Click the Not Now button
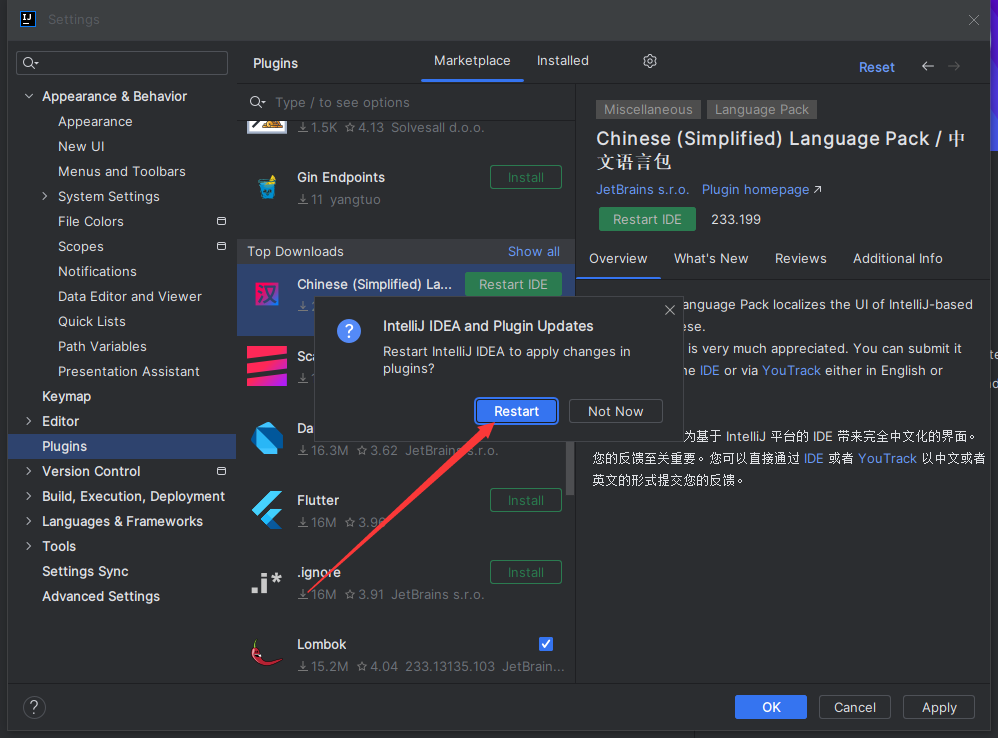This screenshot has height=738, width=998. coord(615,411)
